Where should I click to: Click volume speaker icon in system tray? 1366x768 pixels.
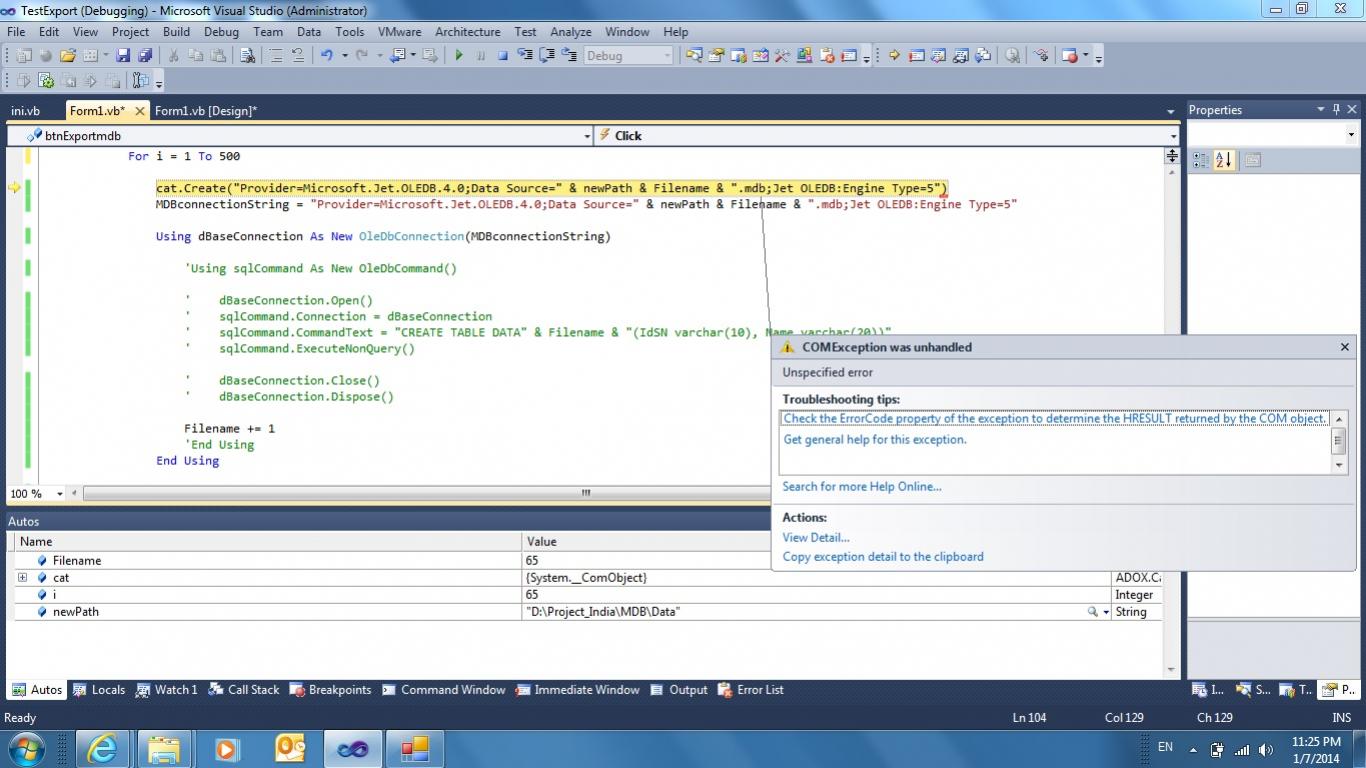tap(1266, 750)
